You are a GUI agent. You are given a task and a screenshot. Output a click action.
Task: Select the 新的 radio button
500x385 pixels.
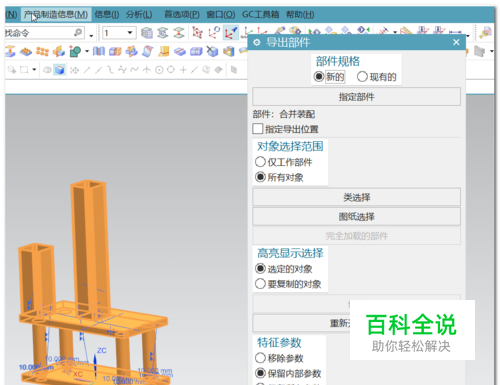319,77
